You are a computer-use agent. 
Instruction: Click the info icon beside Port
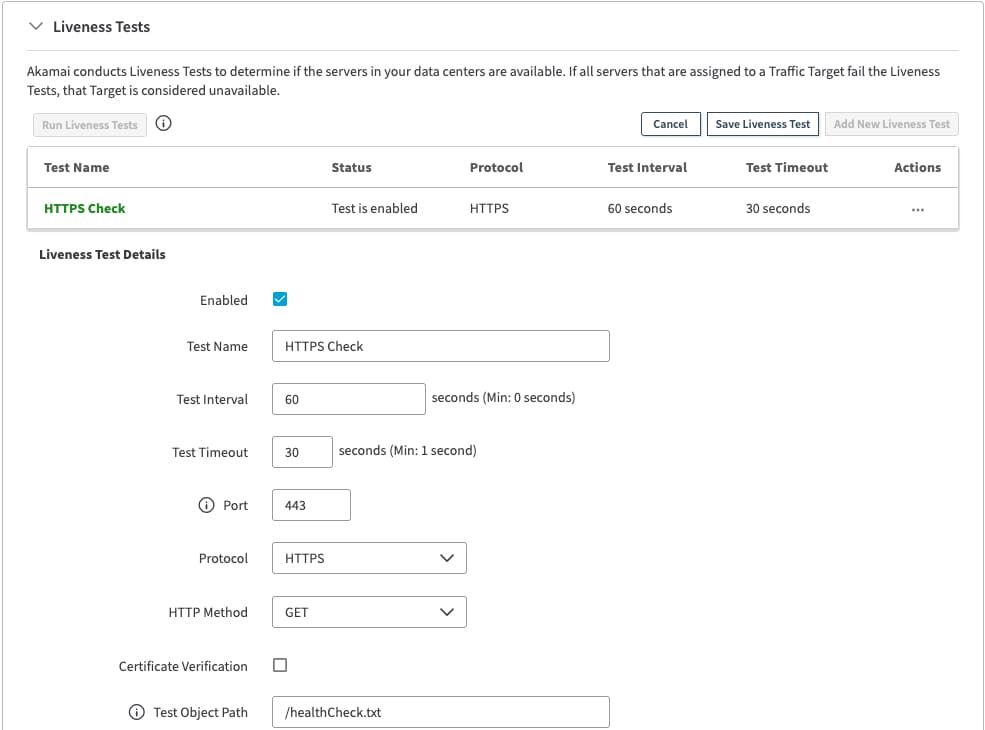click(206, 505)
